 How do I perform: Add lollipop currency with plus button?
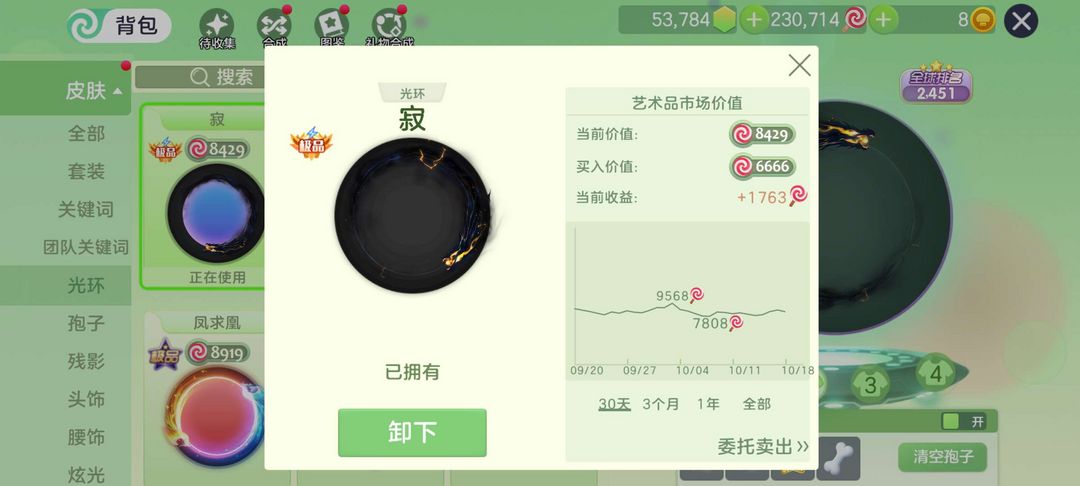click(883, 20)
